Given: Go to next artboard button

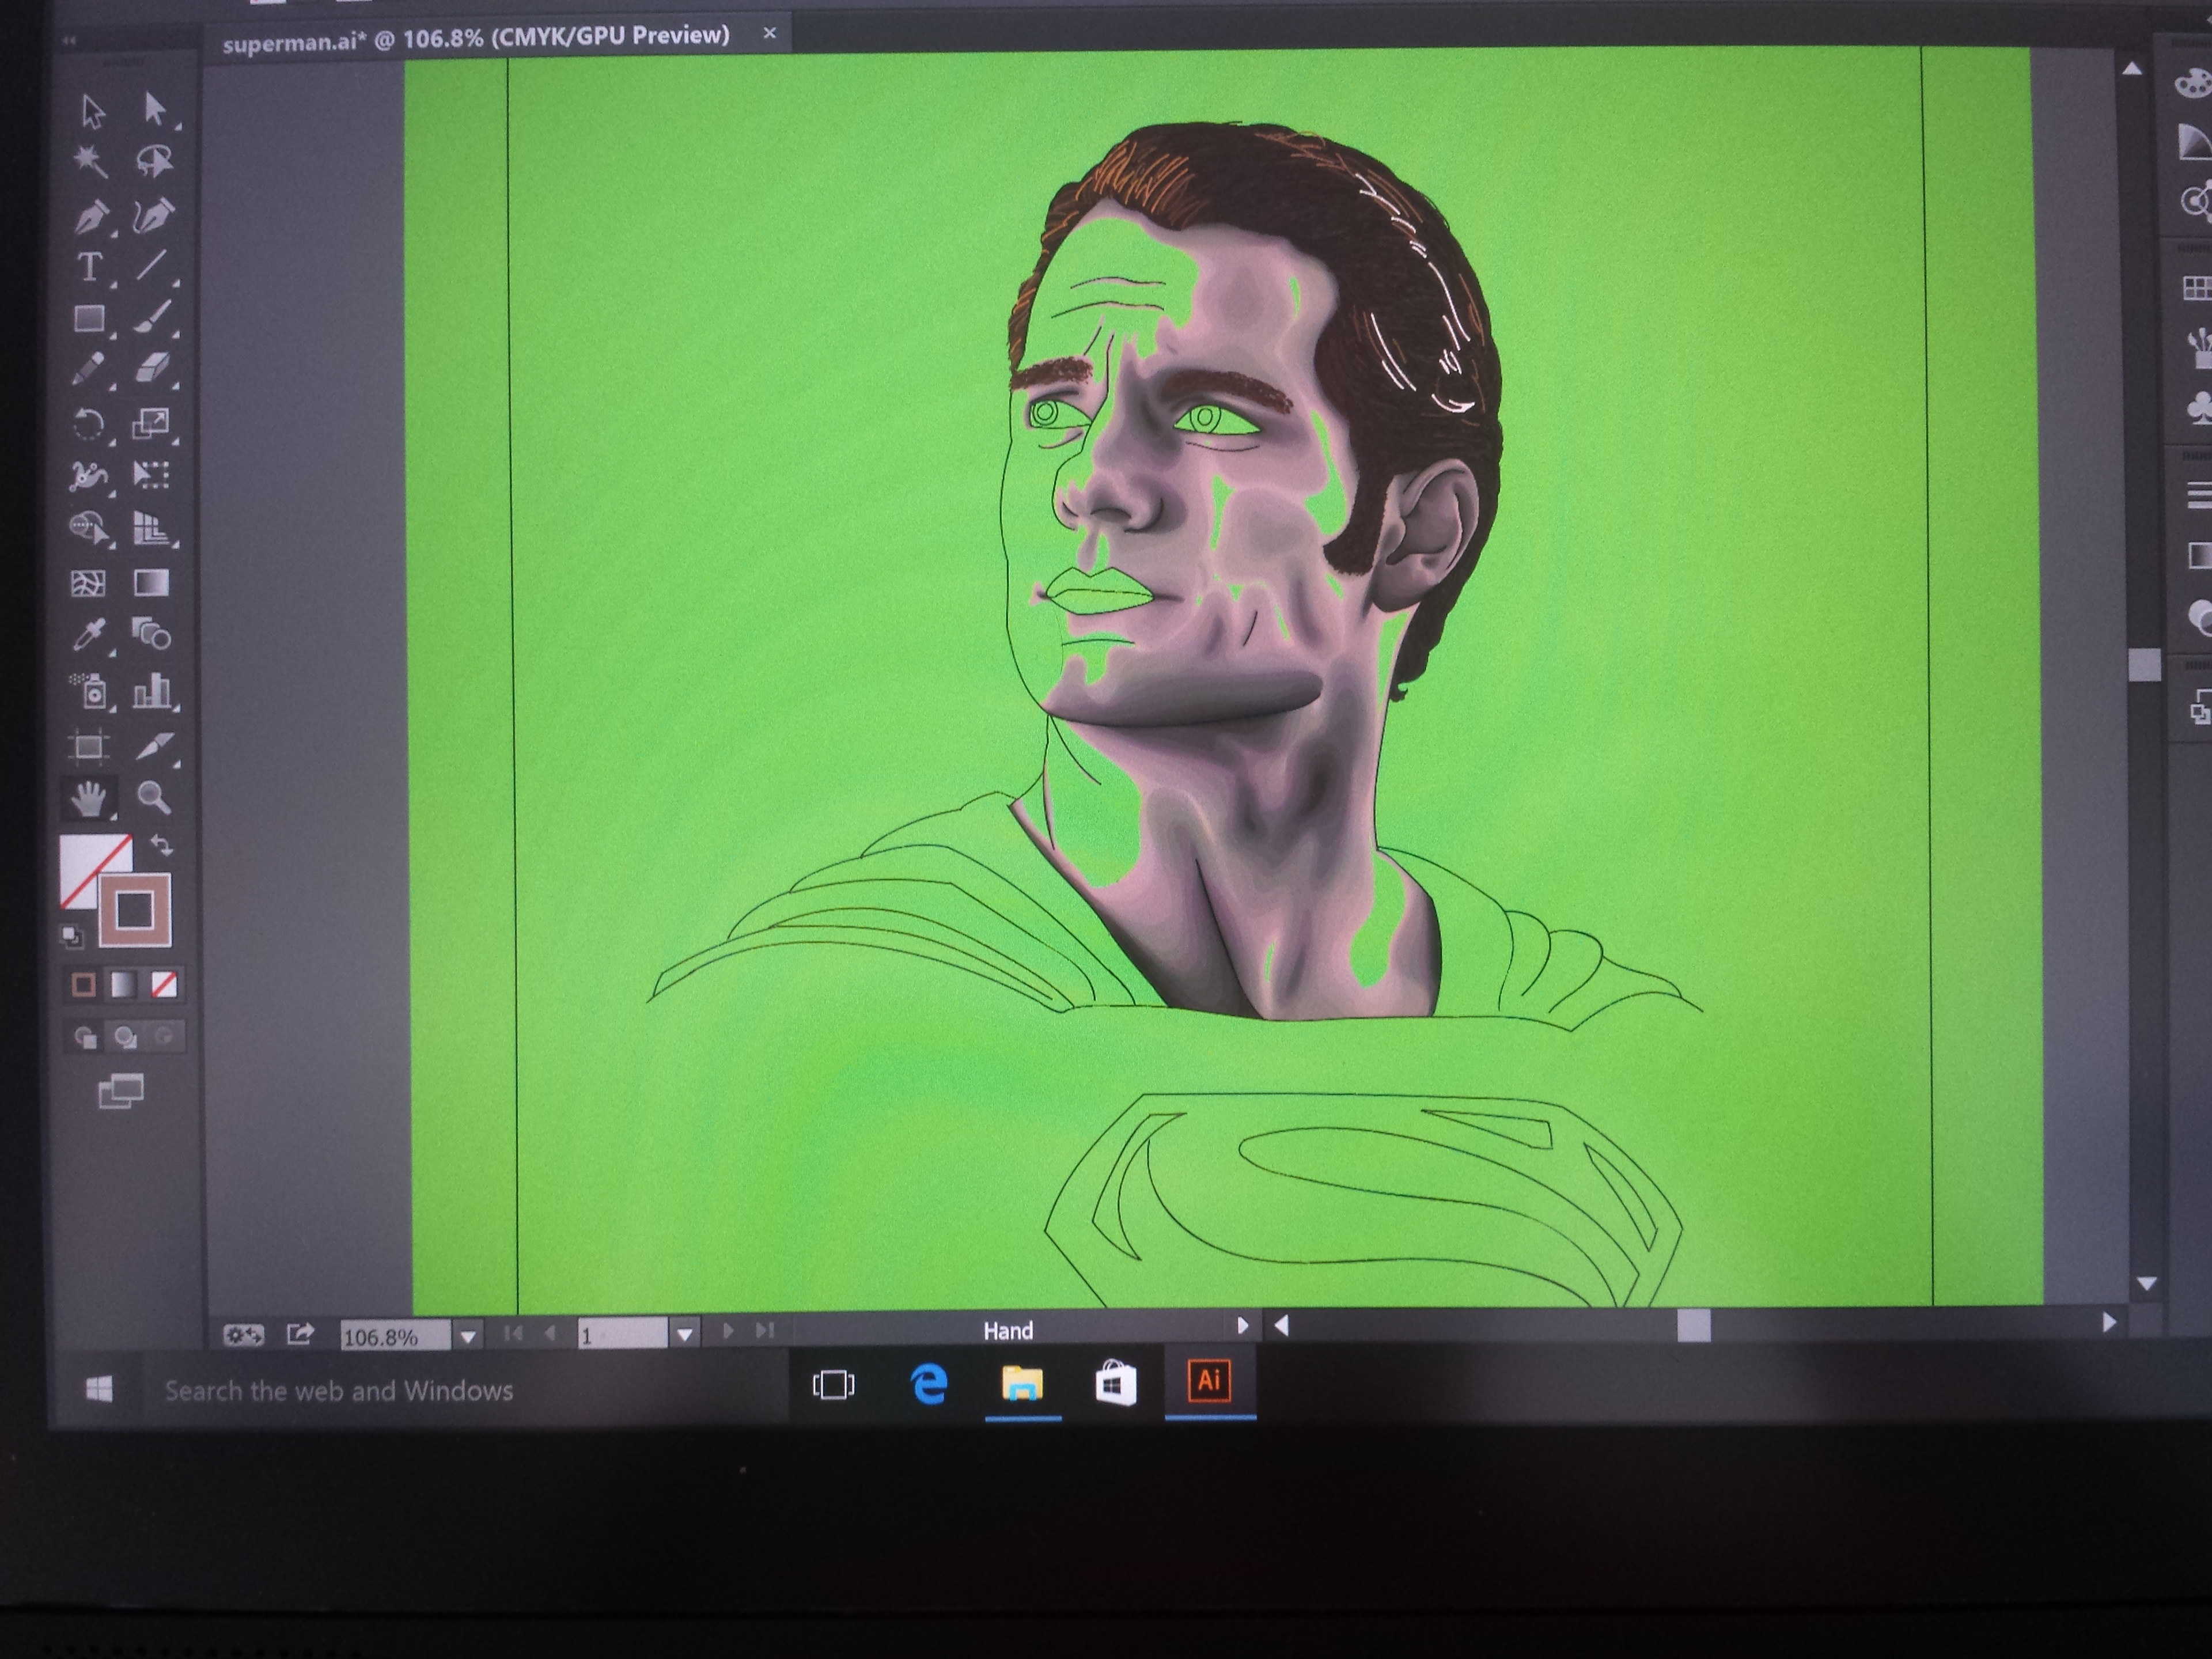Looking at the screenshot, I should [728, 1331].
